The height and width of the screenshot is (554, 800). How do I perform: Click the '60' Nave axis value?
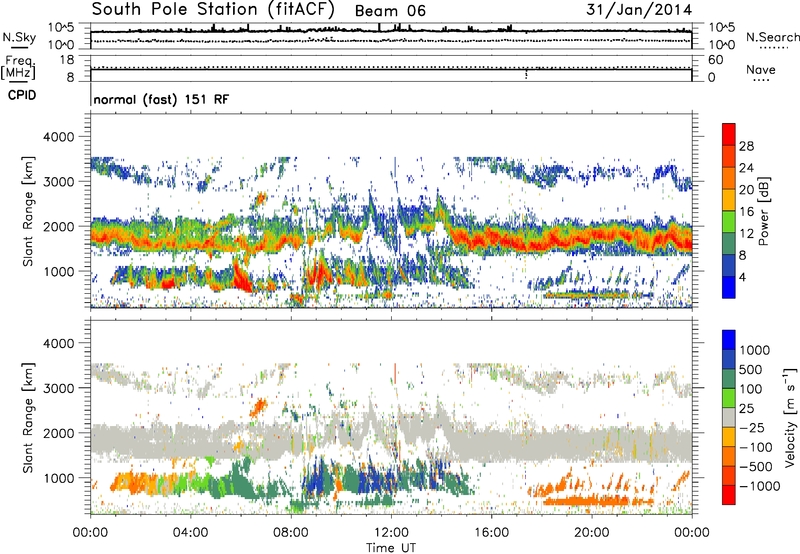(x=715, y=60)
